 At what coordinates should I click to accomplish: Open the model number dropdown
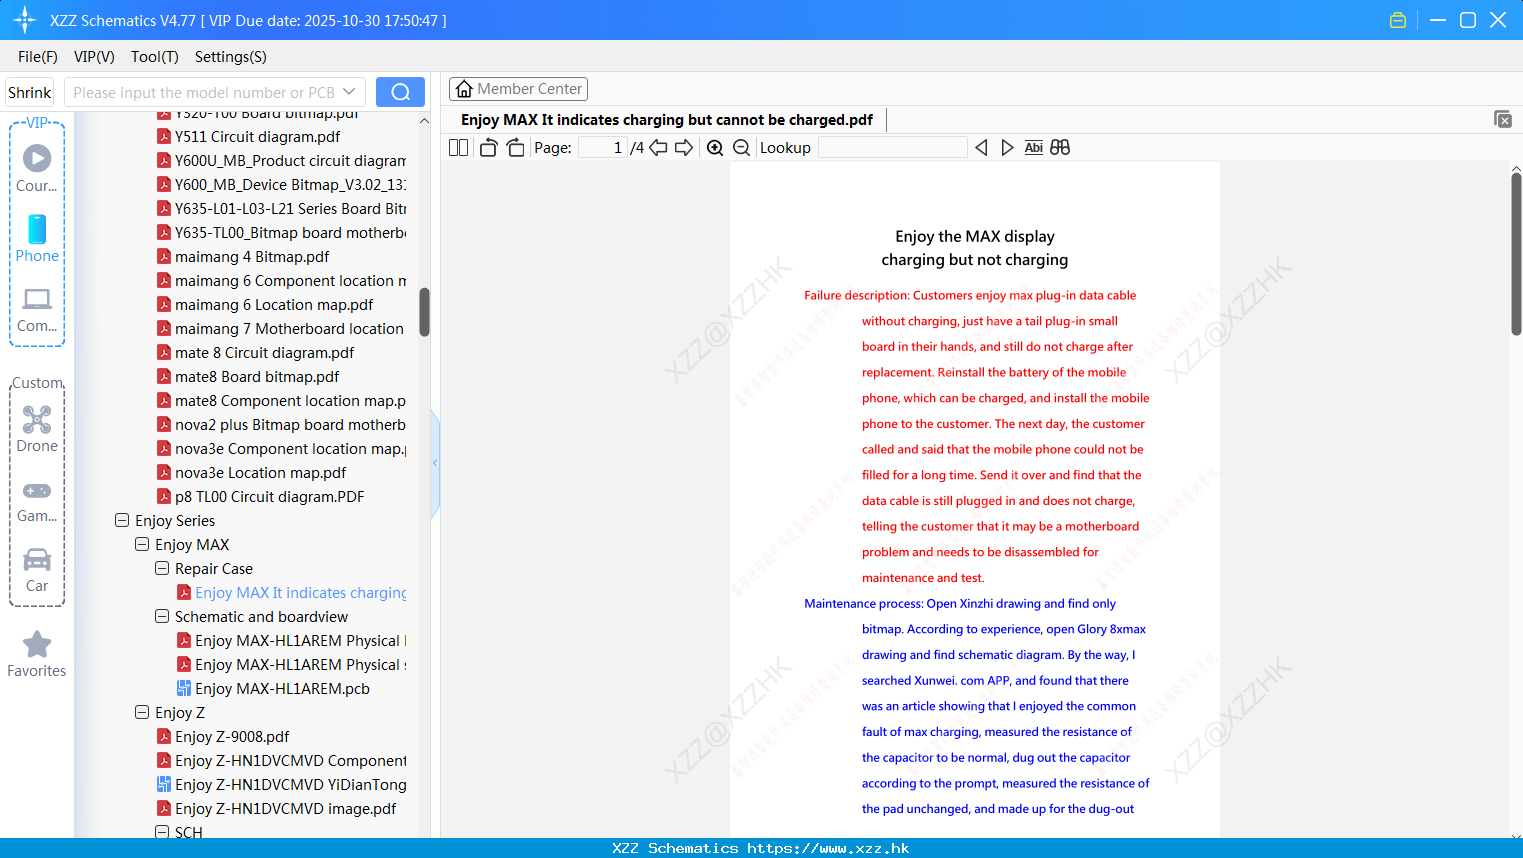tap(349, 92)
